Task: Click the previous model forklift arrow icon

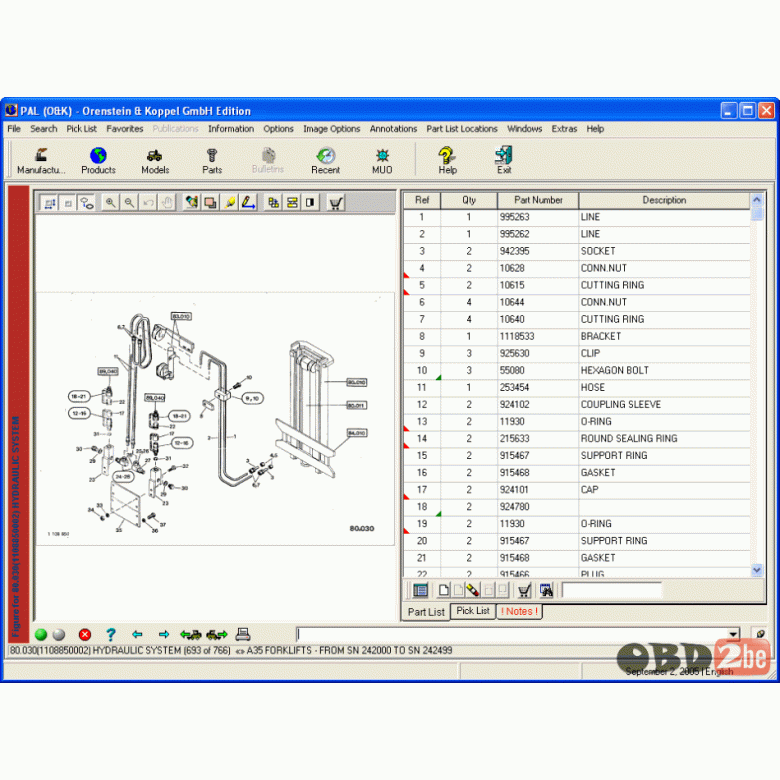Action: click(191, 634)
